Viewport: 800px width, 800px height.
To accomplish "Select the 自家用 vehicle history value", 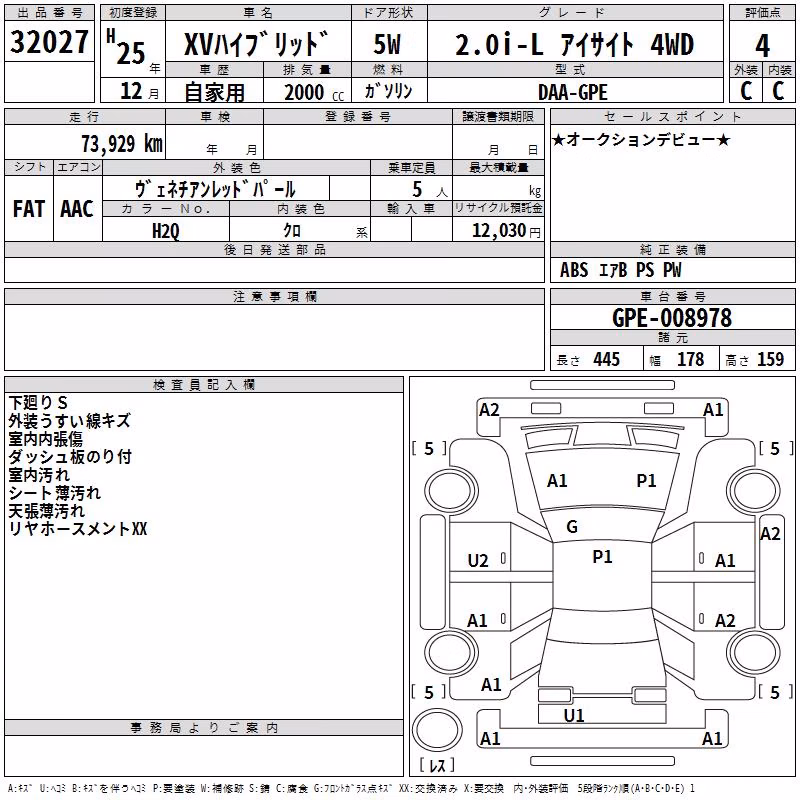I will coord(214,92).
